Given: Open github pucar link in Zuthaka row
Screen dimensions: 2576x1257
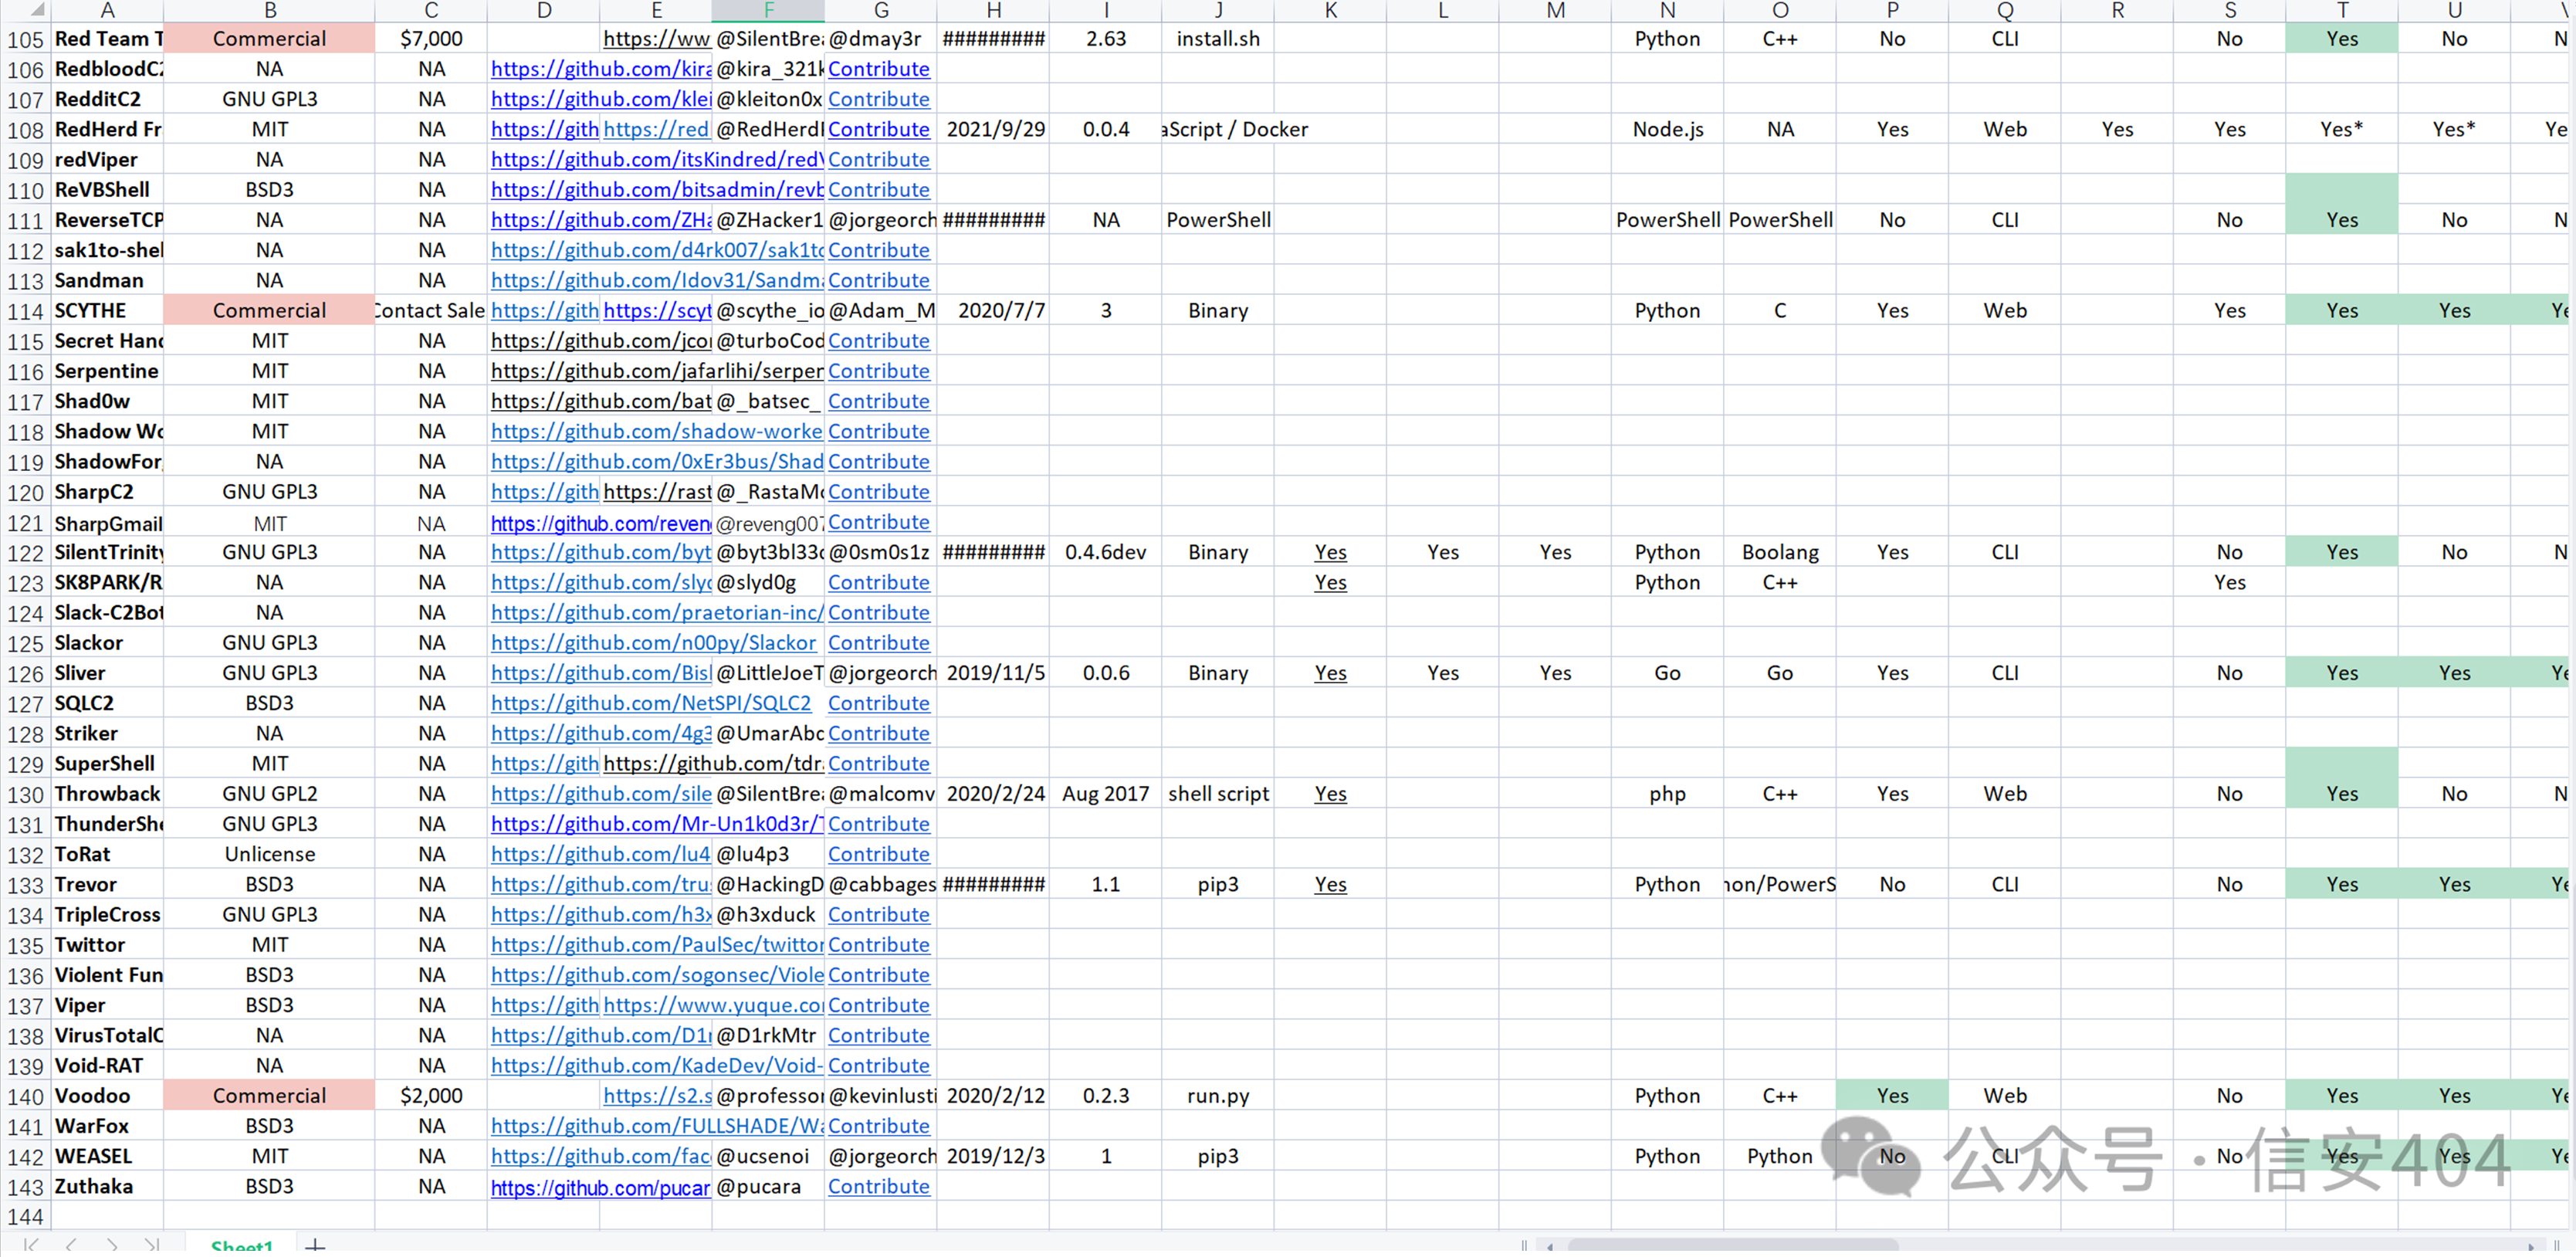Looking at the screenshot, I should (601, 1187).
